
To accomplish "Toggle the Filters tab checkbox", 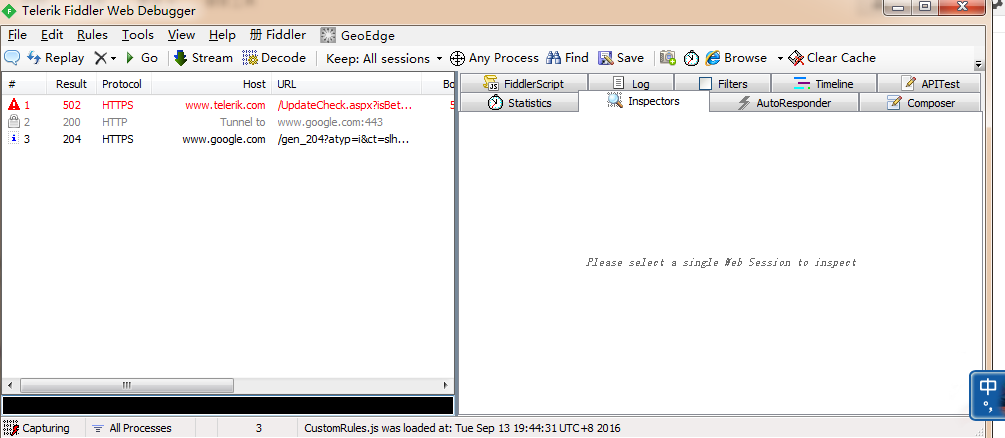I will coord(706,84).
